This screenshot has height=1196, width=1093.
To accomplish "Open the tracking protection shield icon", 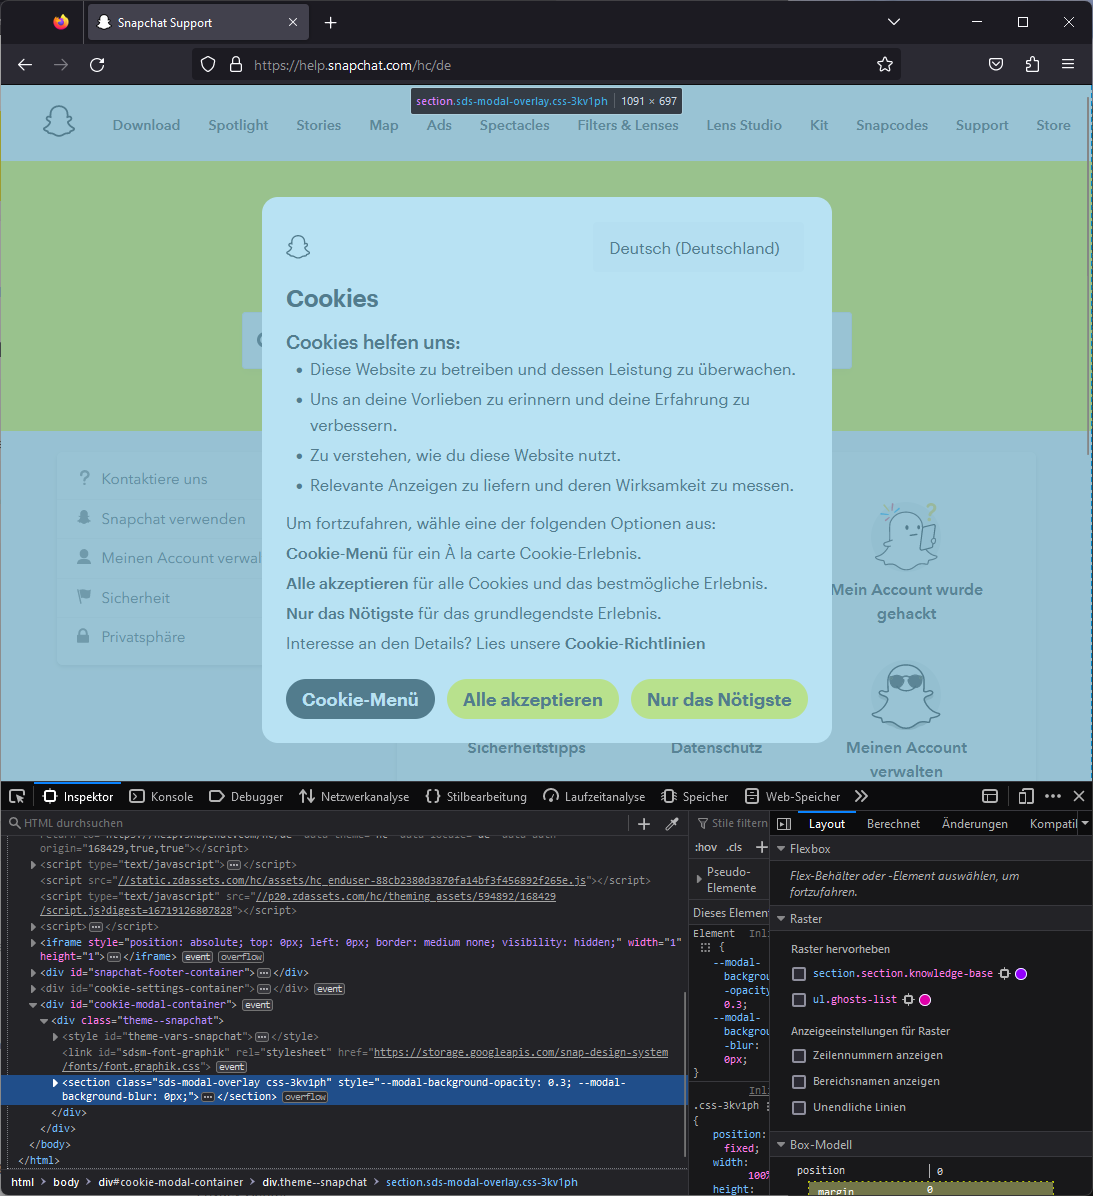I will coord(207,63).
